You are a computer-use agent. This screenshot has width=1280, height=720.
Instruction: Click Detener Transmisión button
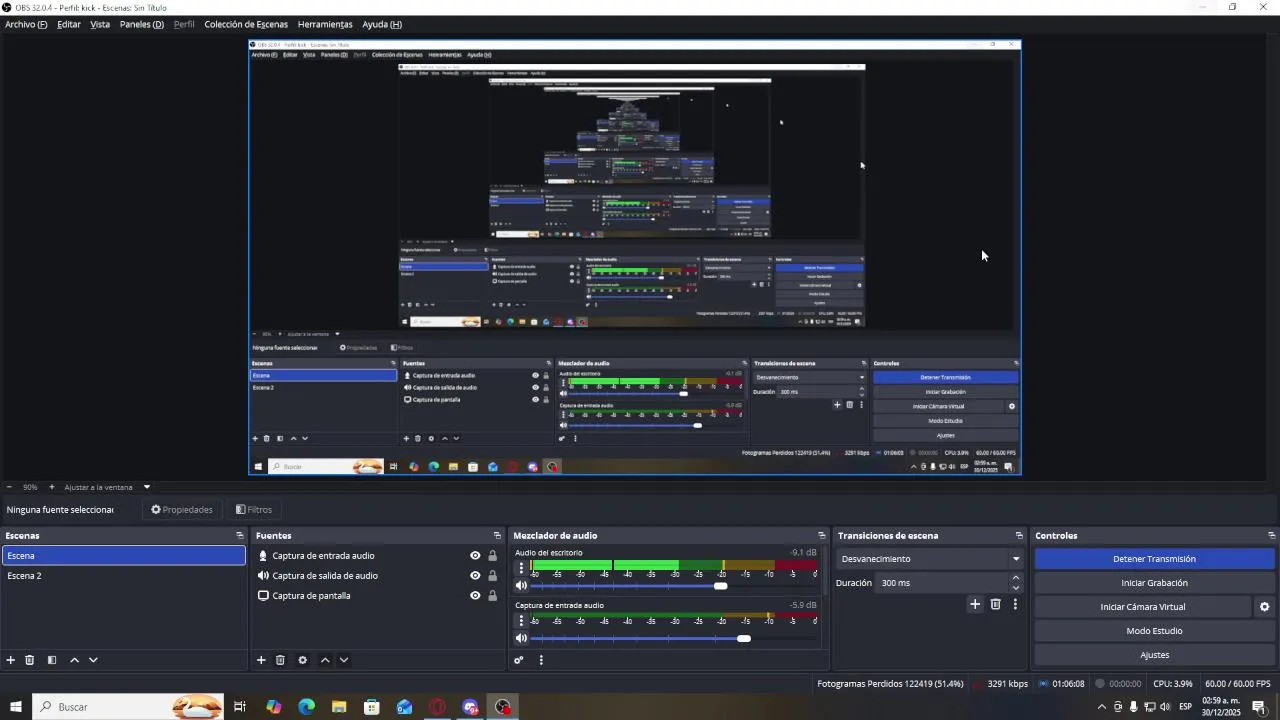pyautogui.click(x=1154, y=559)
